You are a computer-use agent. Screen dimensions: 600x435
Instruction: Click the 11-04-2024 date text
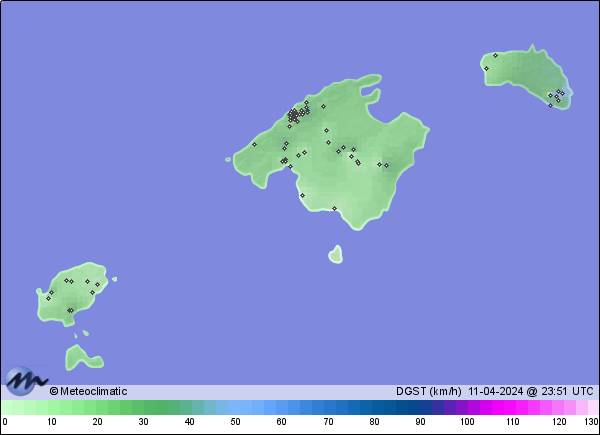point(496,391)
